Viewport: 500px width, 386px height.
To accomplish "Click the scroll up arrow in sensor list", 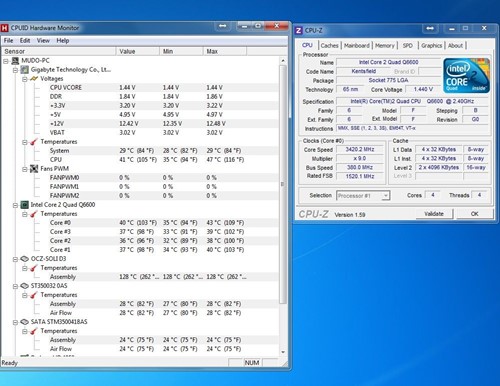I will 283,61.
